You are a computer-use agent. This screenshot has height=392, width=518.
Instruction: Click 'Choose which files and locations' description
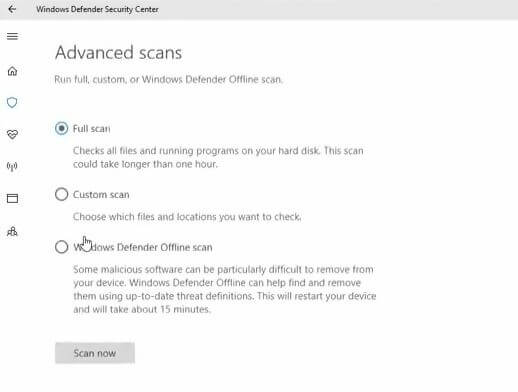pos(187,217)
